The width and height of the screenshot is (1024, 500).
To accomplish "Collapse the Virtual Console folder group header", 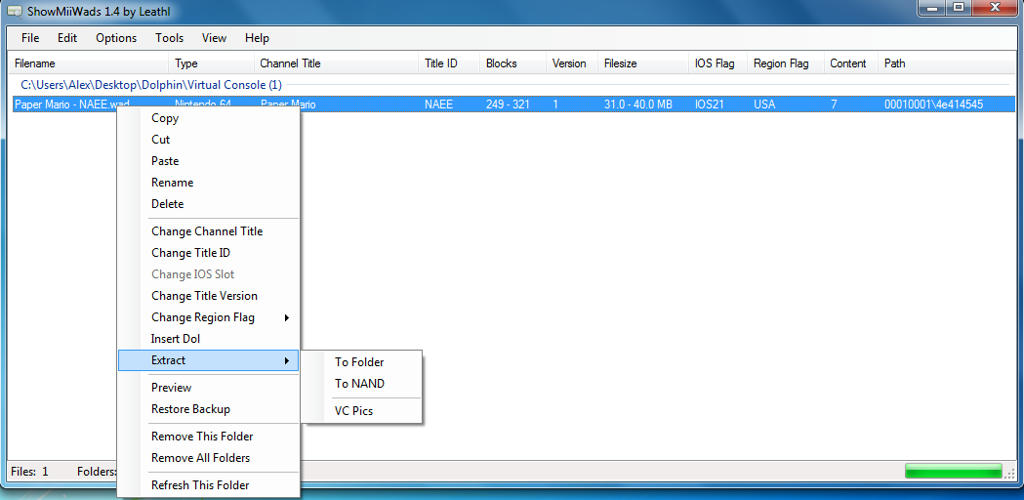I will tap(151, 86).
